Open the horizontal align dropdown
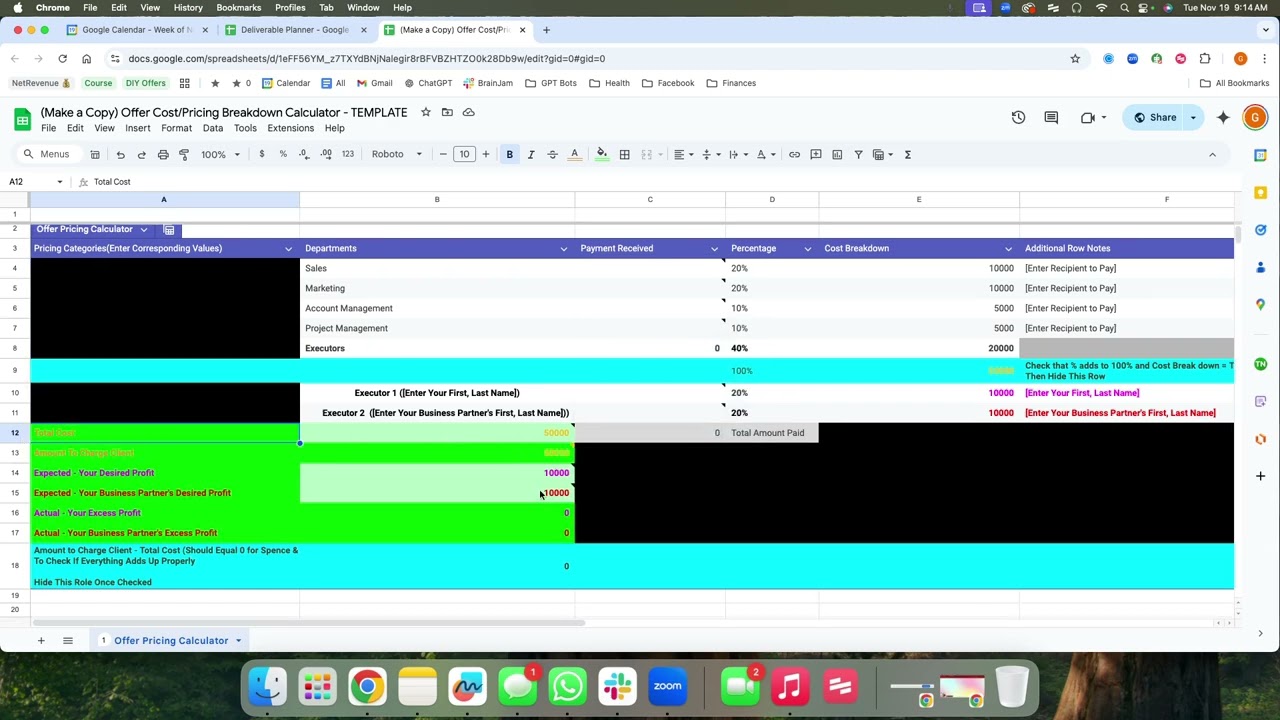 pyautogui.click(x=683, y=154)
